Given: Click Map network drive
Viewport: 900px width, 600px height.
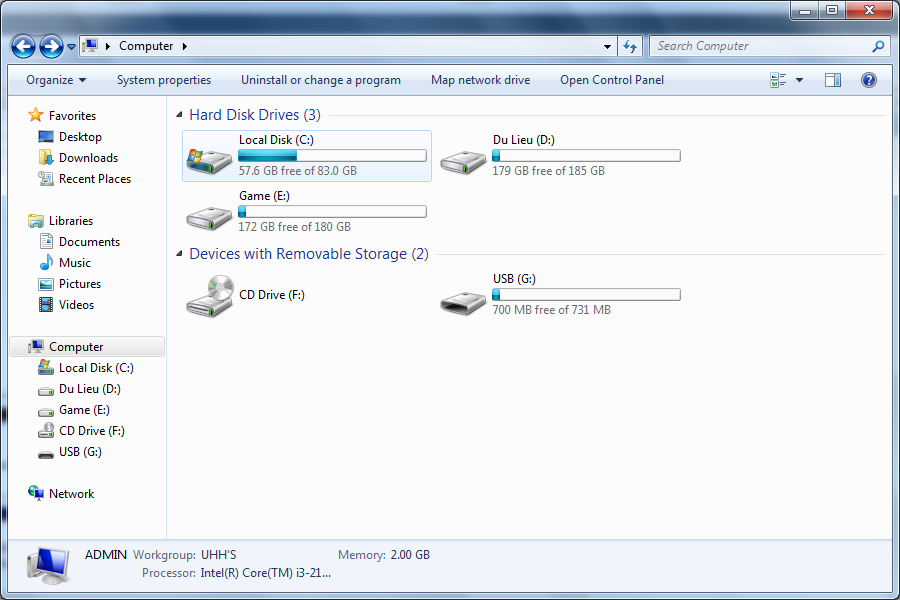Looking at the screenshot, I should coord(480,80).
